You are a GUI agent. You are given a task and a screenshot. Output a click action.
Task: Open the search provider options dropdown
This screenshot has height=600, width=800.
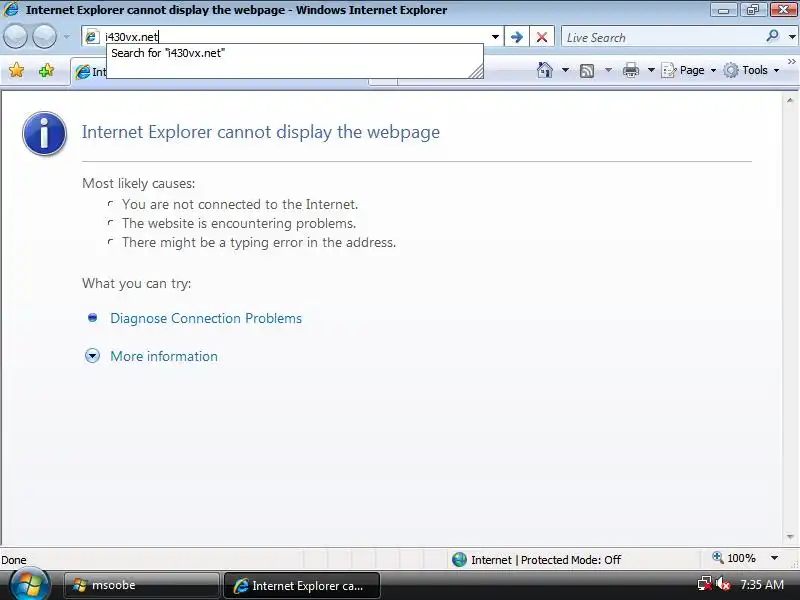(x=792, y=37)
